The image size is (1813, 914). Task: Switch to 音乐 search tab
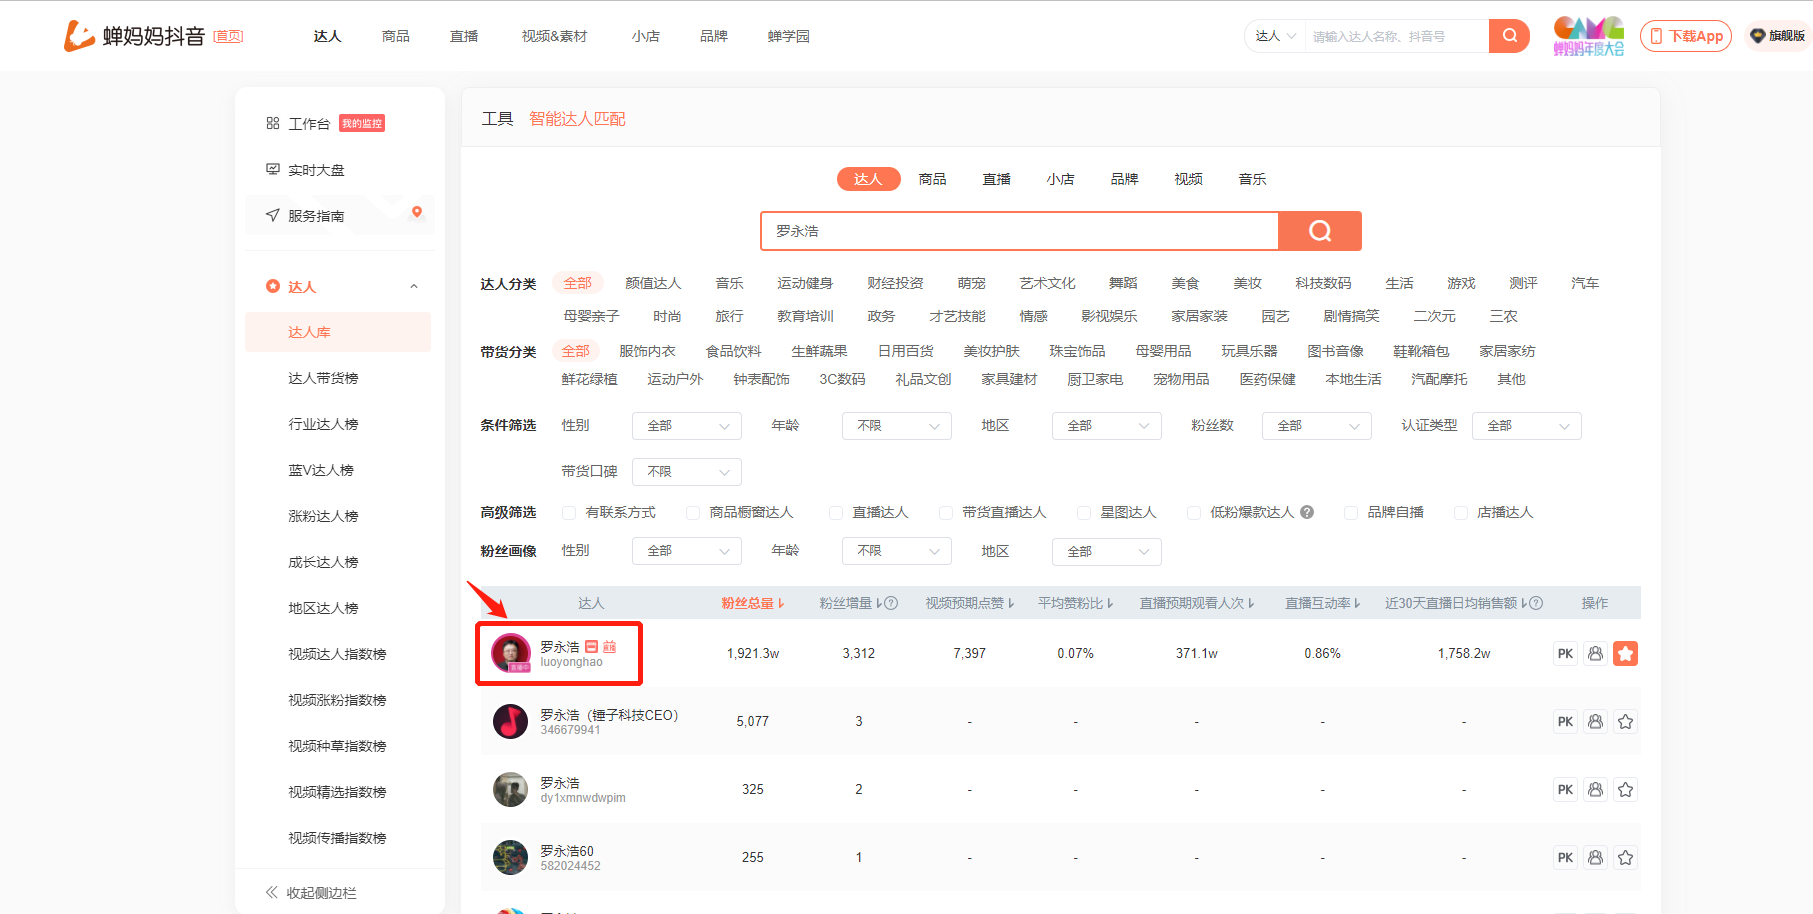tap(1252, 179)
